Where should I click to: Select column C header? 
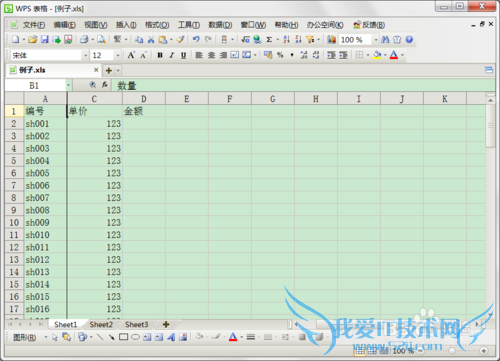click(x=94, y=99)
